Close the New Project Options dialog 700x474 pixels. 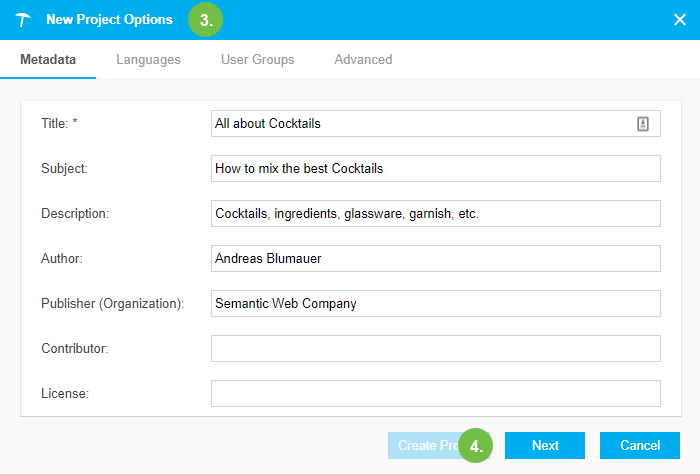(680, 20)
